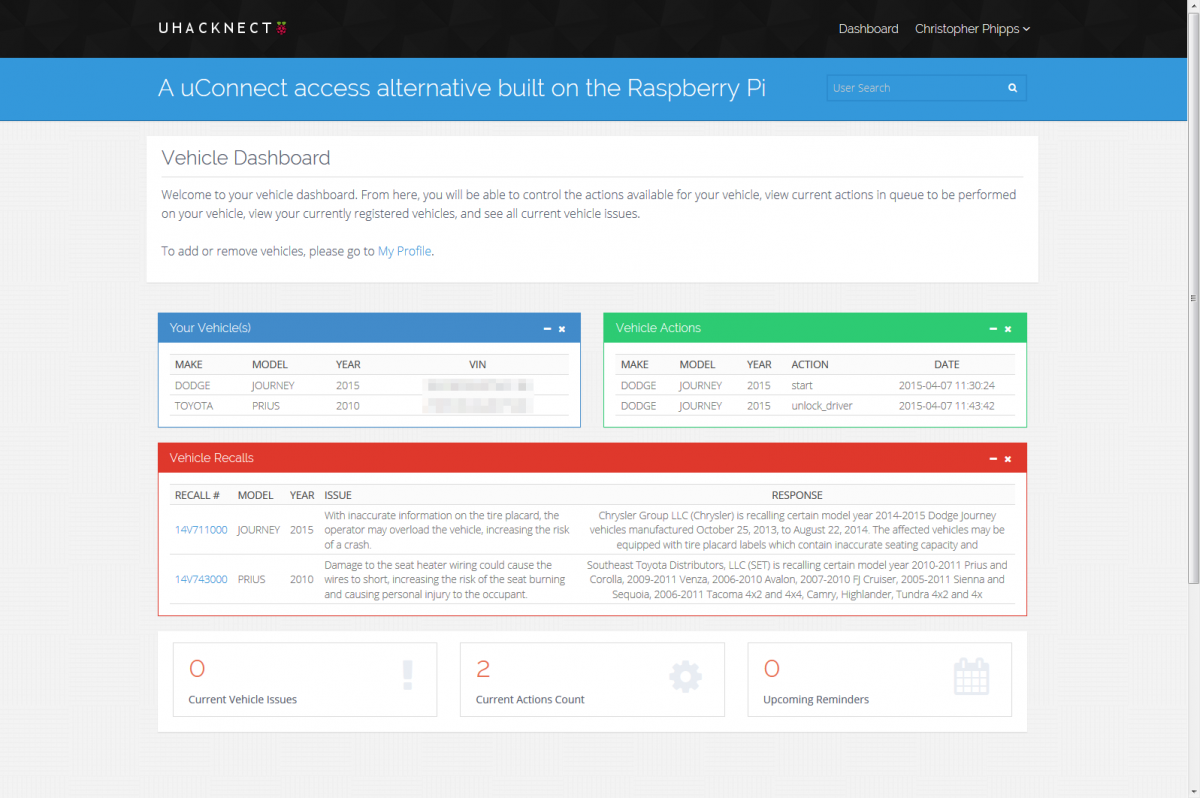
Task: Open recall 14V711000
Action: click(201, 530)
